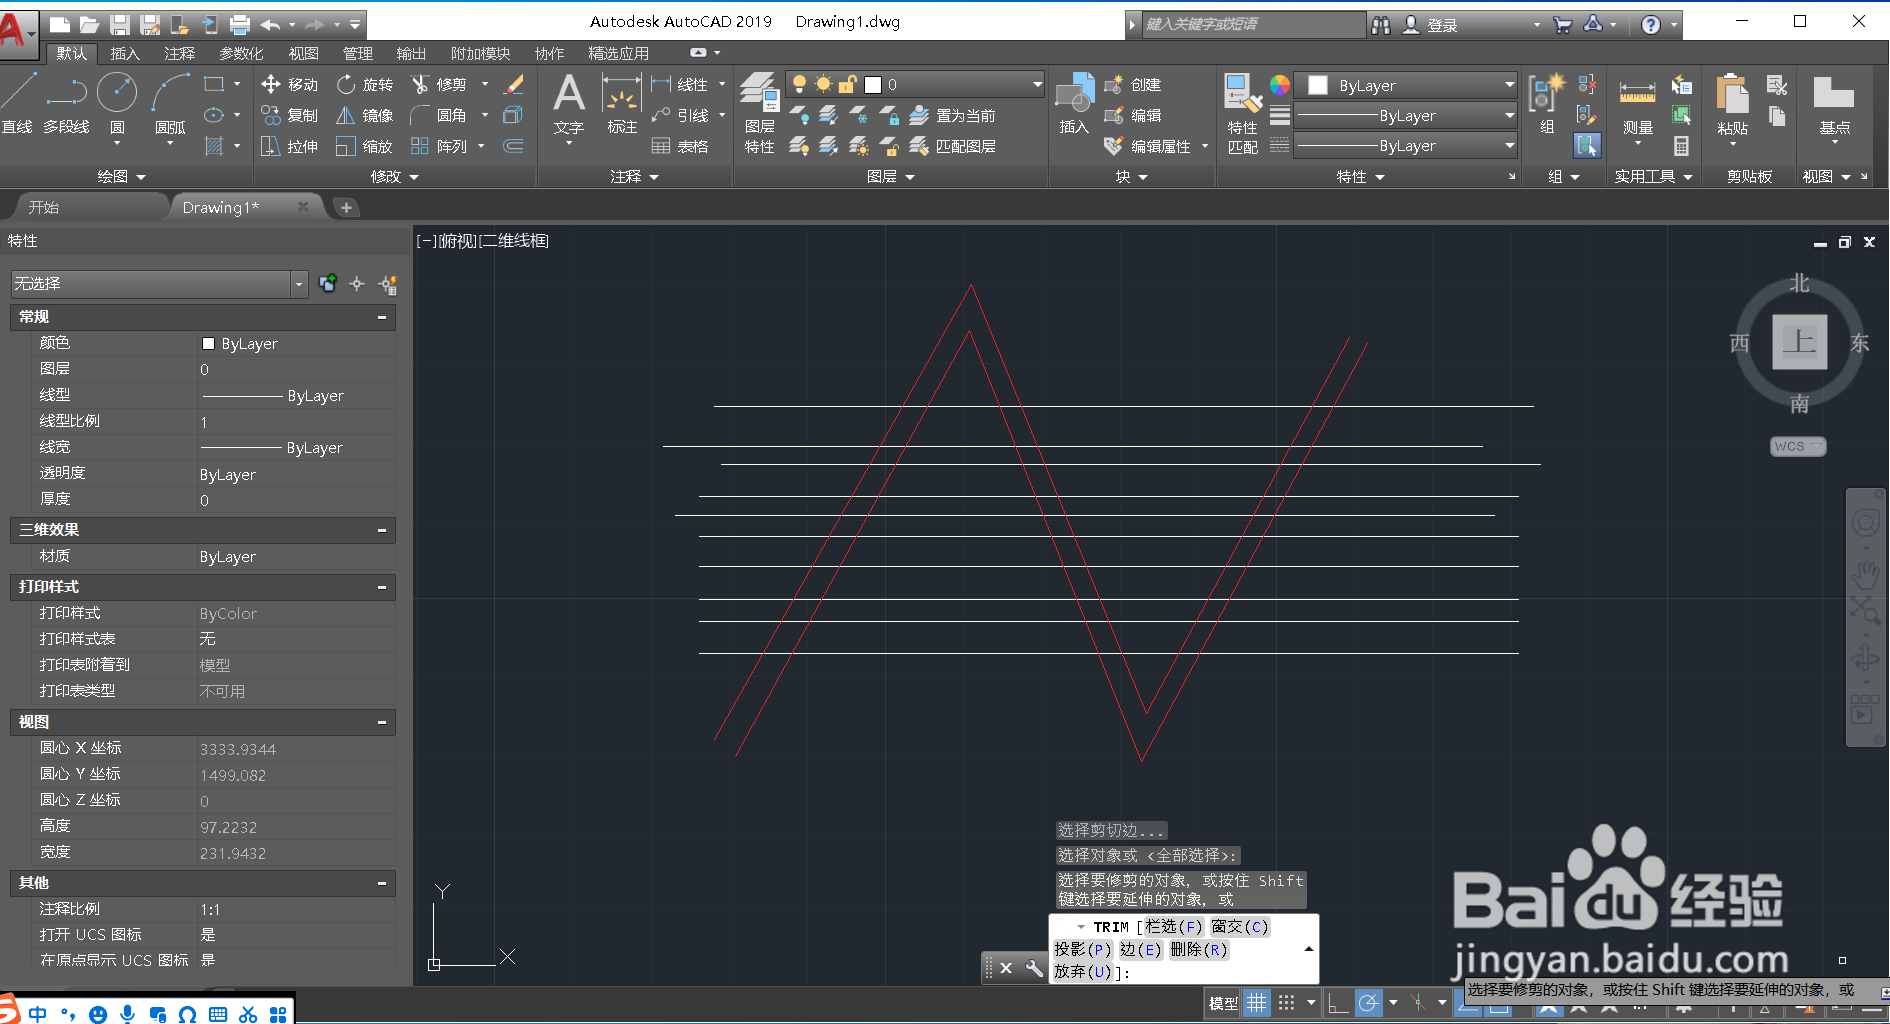This screenshot has height=1024, width=1890.
Task: Select the Dimension (标注) tool
Action: coord(622,104)
